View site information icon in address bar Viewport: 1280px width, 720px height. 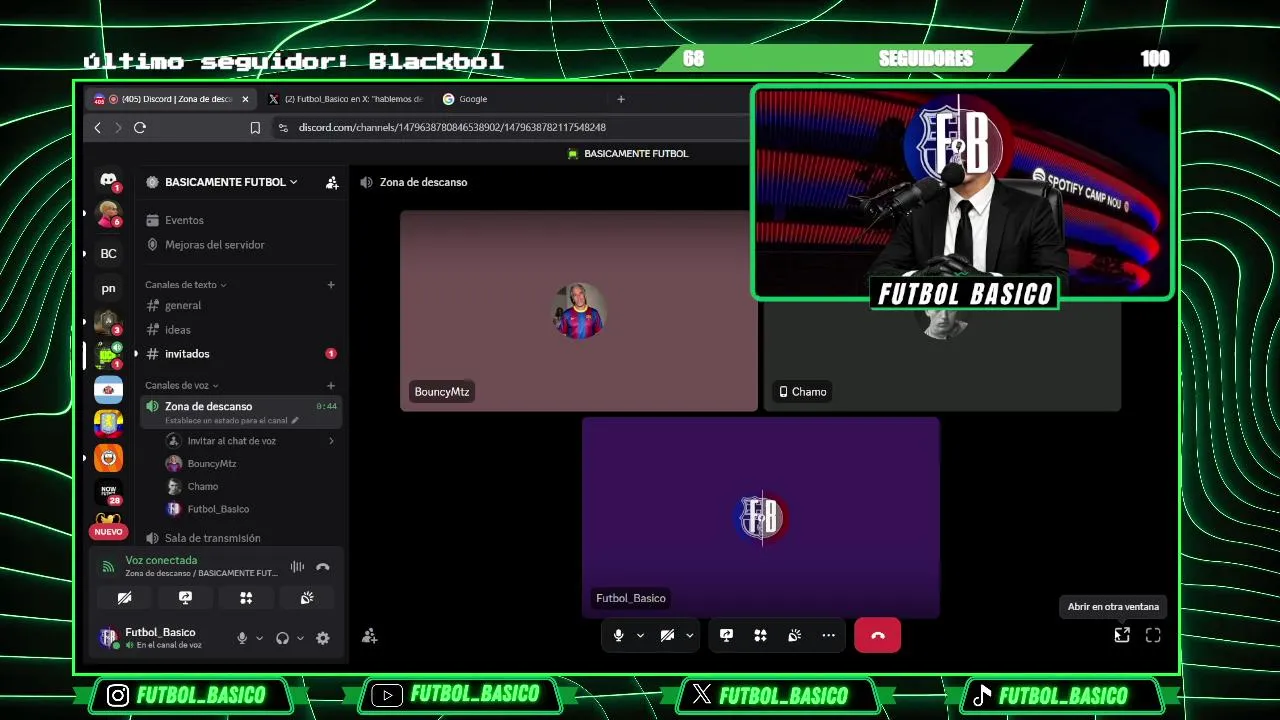283,128
